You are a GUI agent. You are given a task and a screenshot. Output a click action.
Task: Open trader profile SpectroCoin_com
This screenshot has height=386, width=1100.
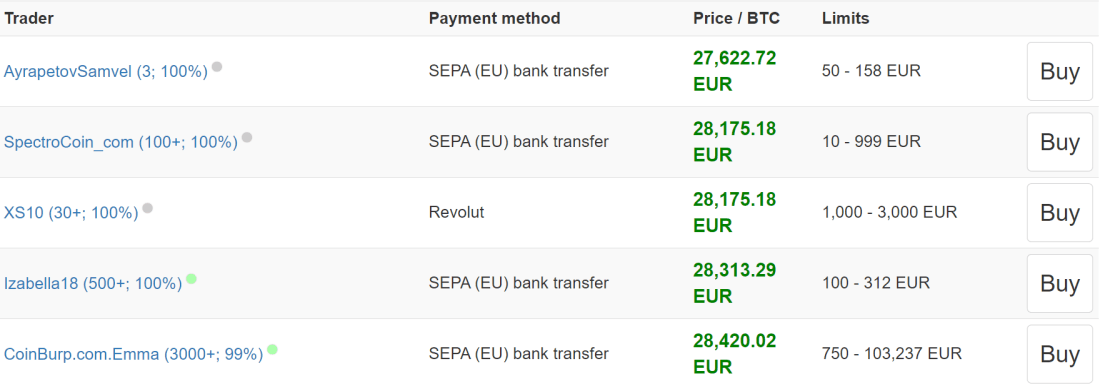[x=121, y=142]
